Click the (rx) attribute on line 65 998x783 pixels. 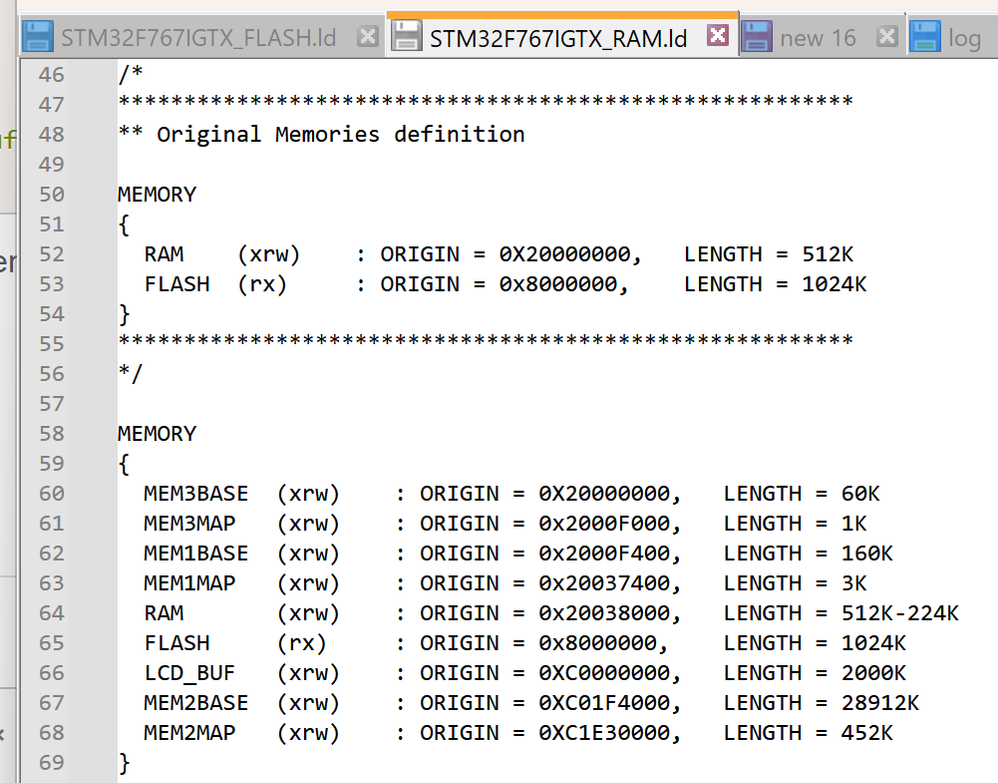302,643
